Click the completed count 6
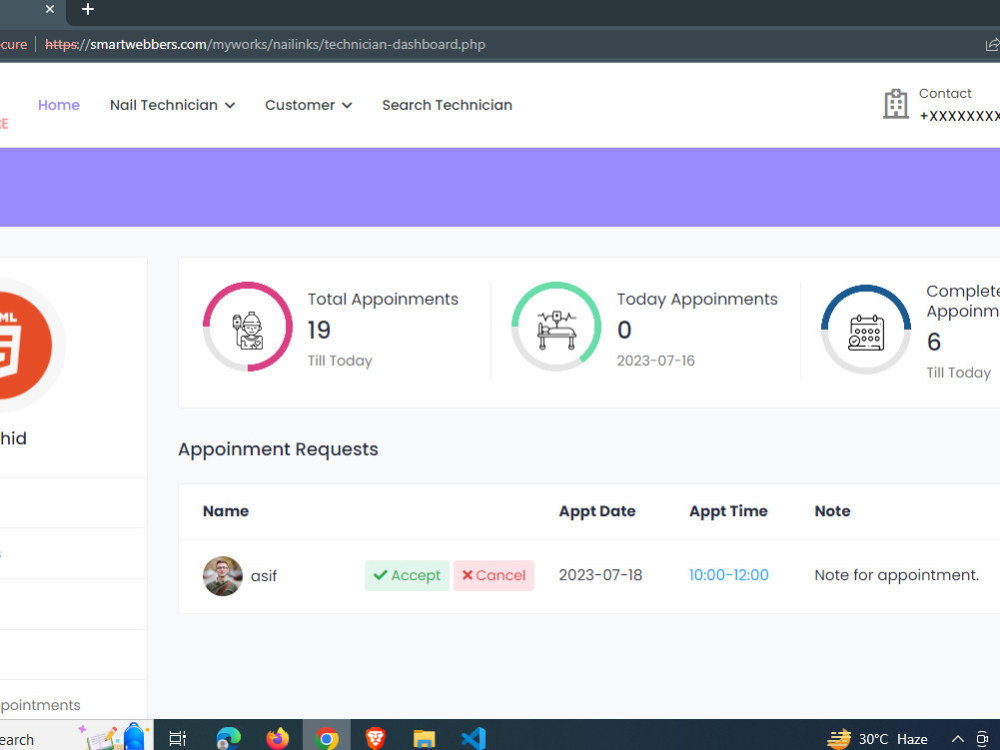Viewport: 1000px width, 750px height. pos(934,342)
